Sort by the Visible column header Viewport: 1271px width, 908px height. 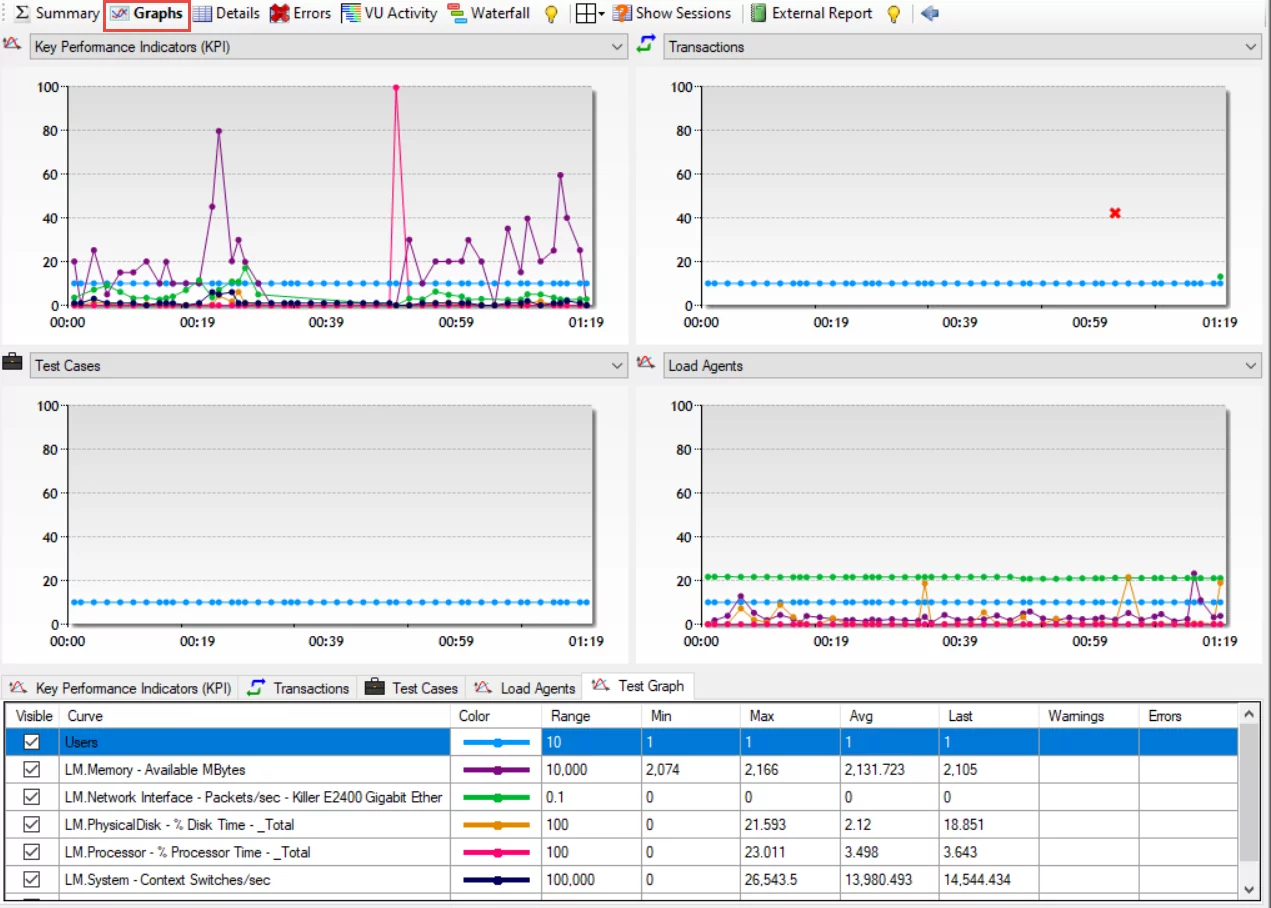coord(34,716)
